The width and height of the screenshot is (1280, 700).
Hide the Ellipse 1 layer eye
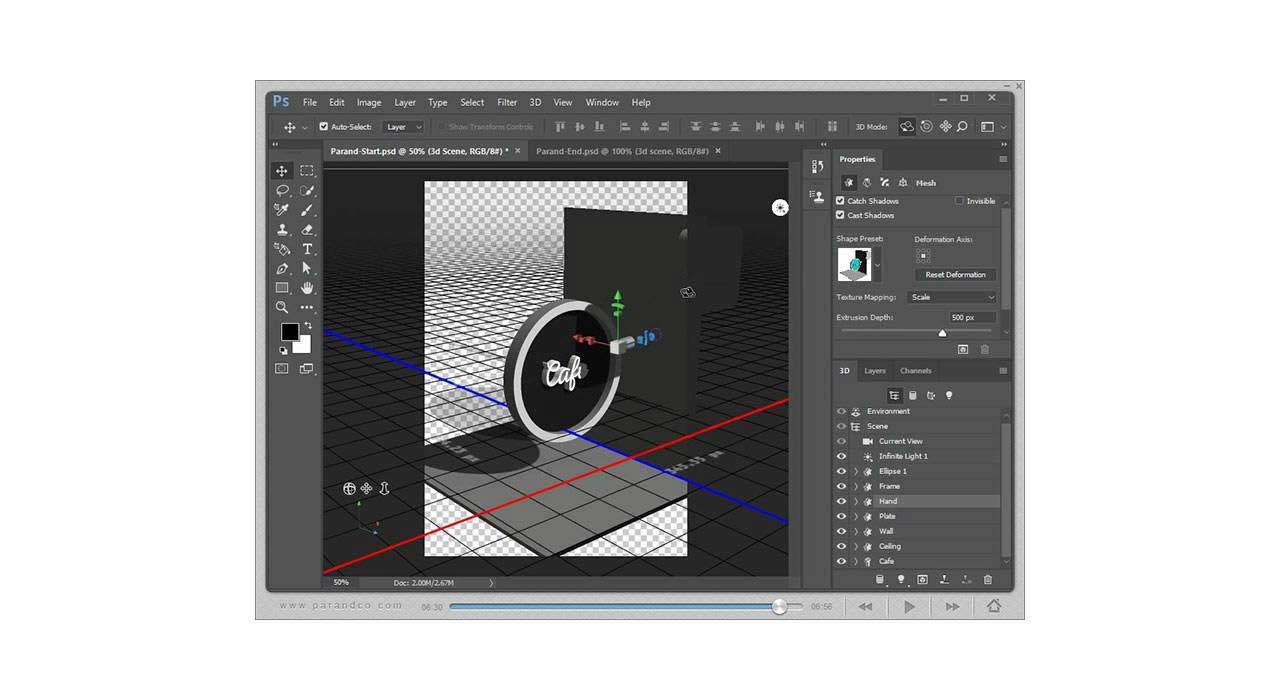[x=841, y=471]
